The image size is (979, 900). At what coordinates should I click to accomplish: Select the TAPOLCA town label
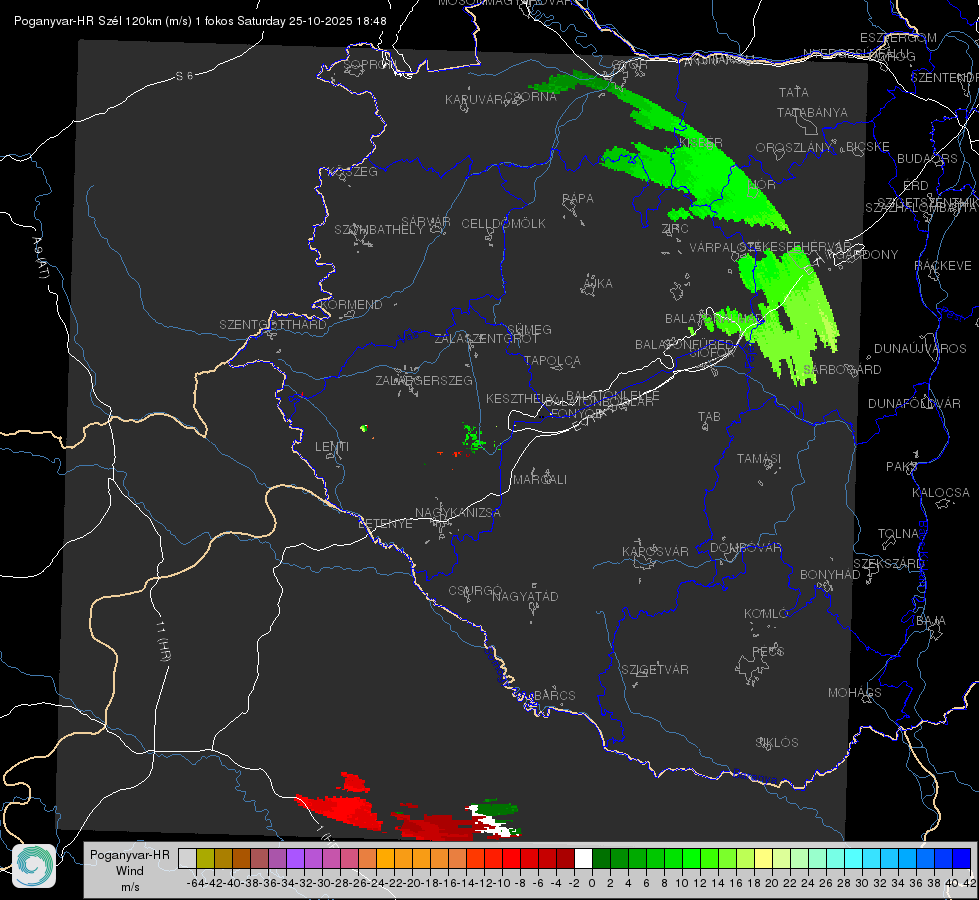pos(553,361)
